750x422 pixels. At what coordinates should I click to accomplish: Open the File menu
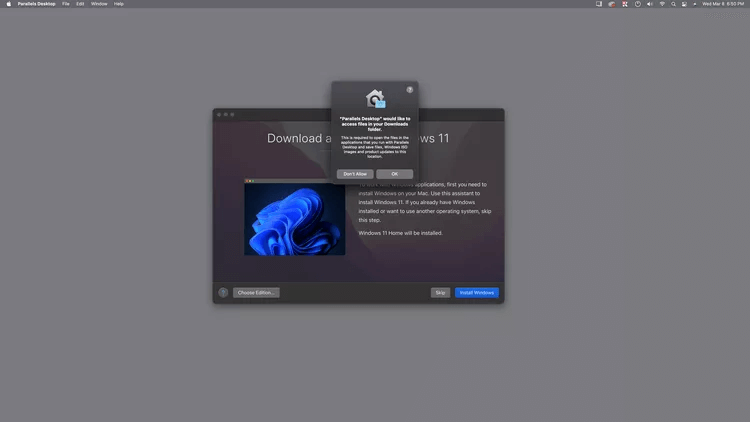(66, 4)
